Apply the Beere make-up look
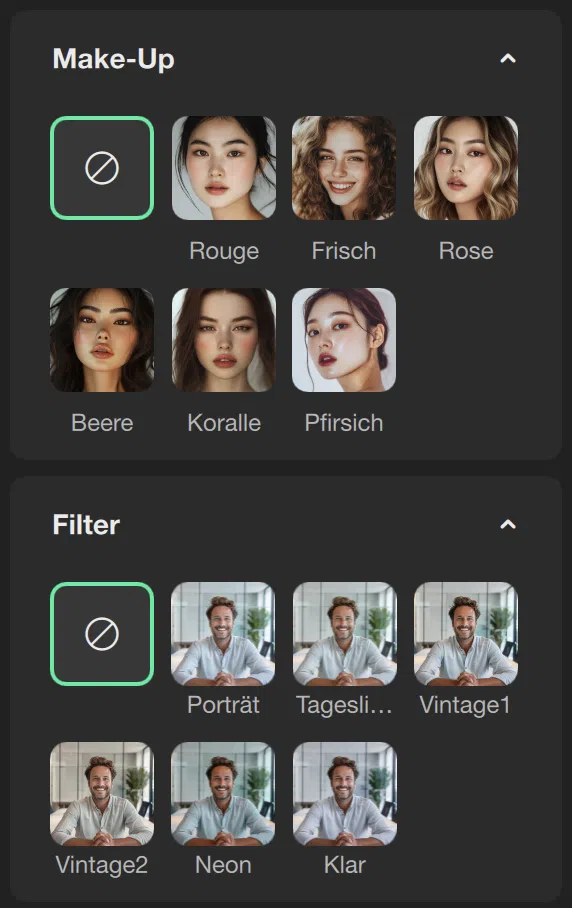 [102, 340]
